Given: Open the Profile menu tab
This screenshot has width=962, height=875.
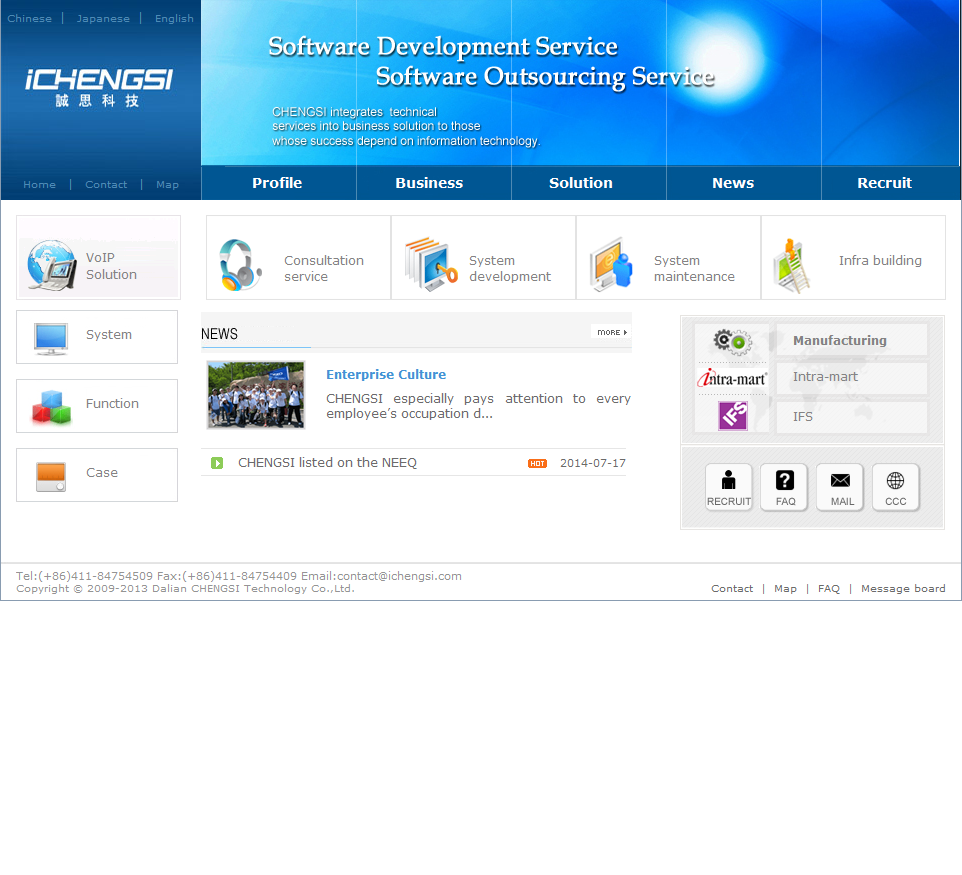Looking at the screenshot, I should click(x=277, y=183).
